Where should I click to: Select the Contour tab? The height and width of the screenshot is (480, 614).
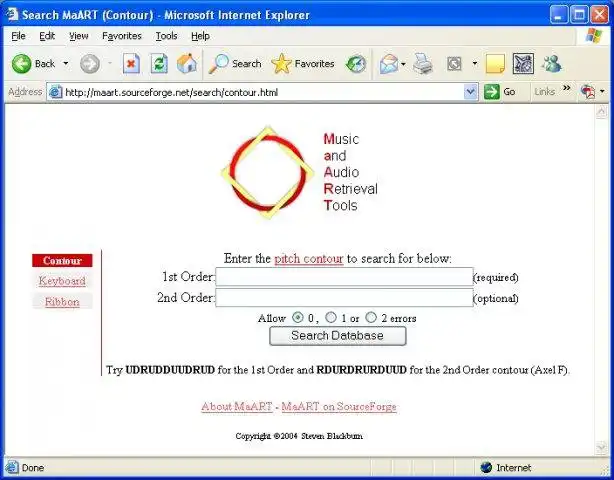point(62,261)
